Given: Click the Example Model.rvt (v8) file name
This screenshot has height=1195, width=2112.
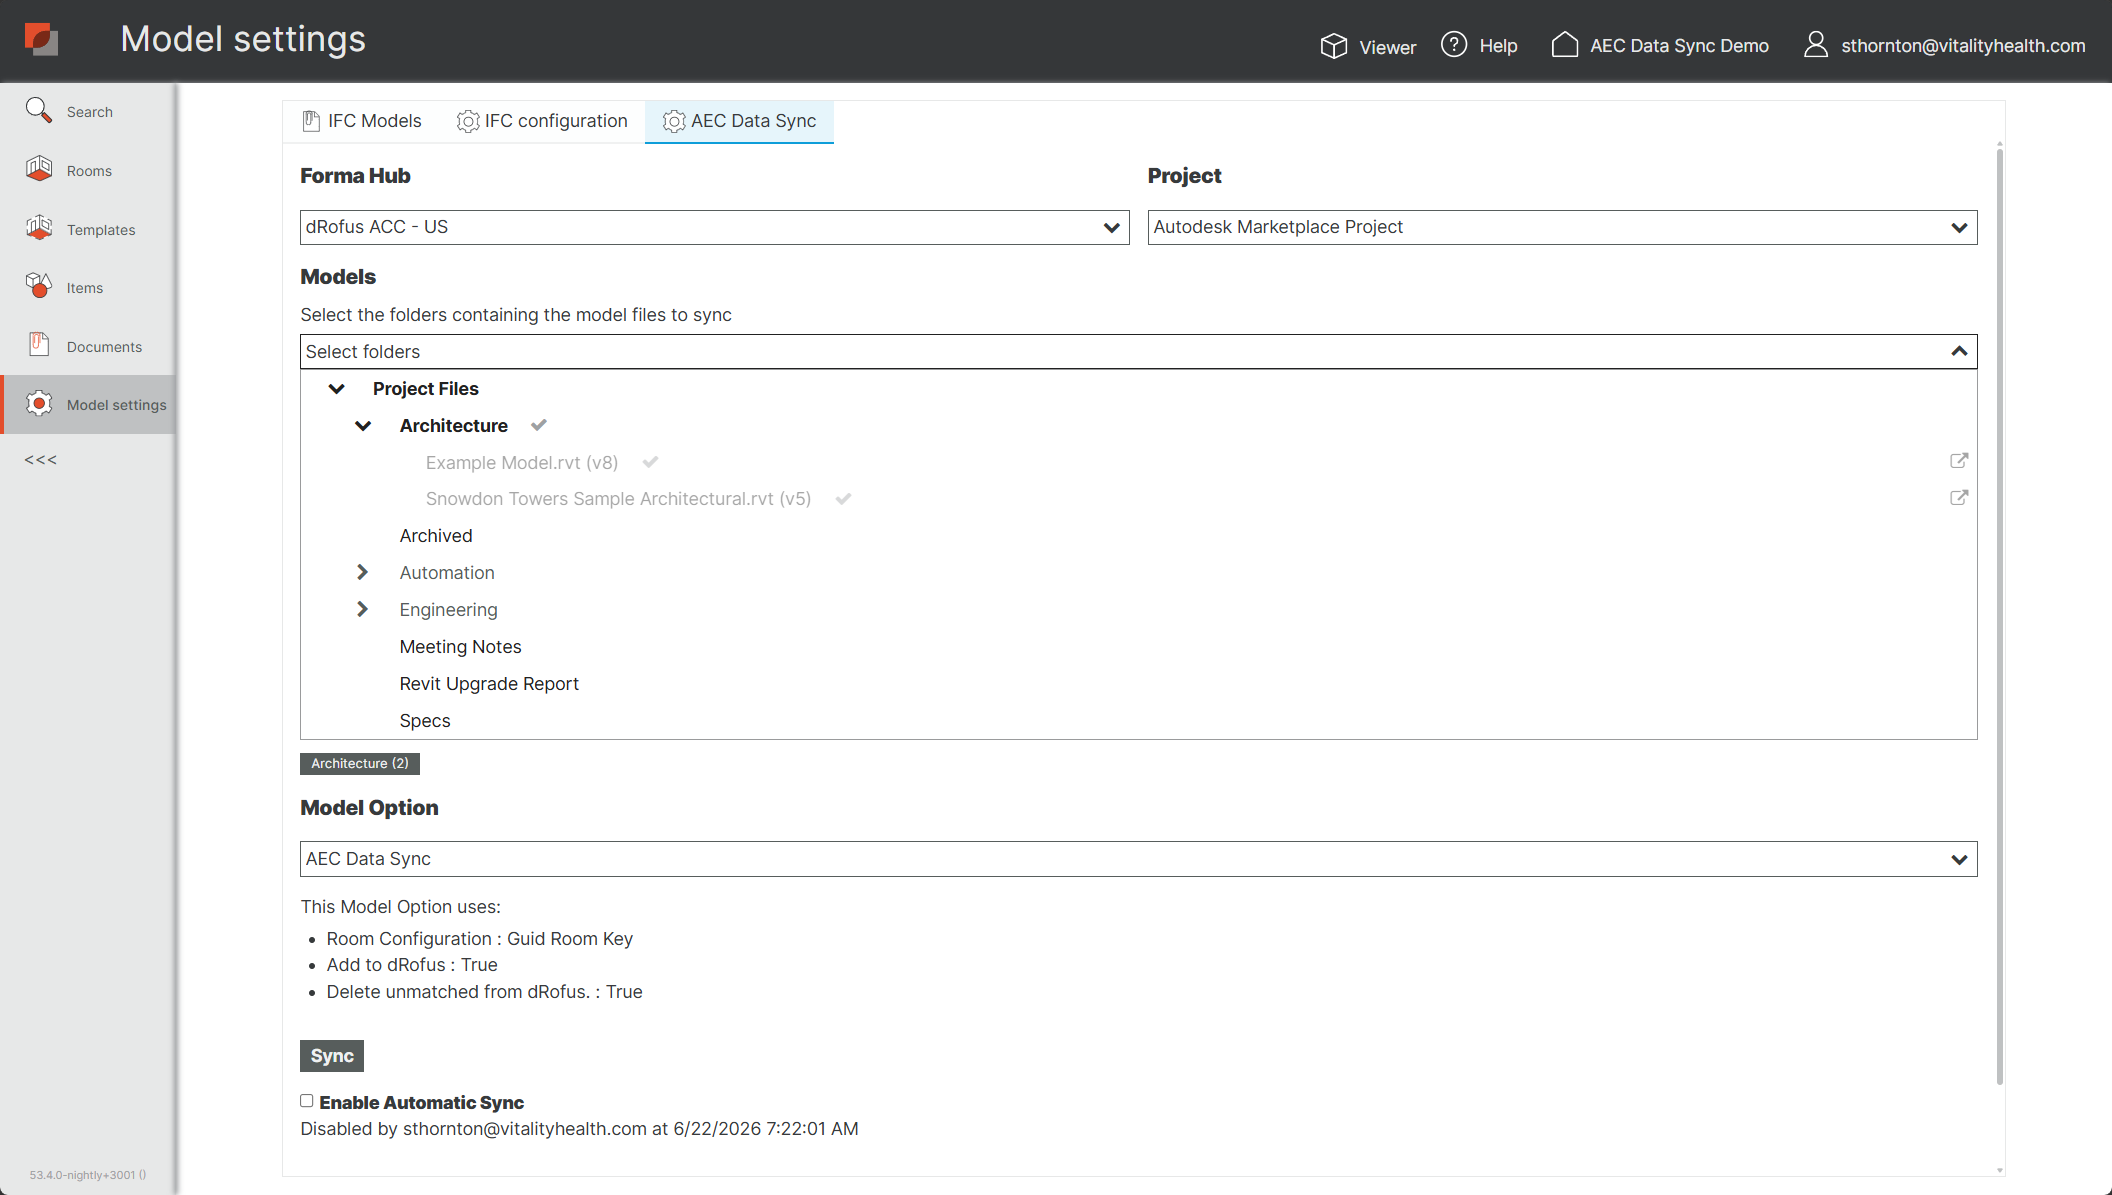Looking at the screenshot, I should [x=522, y=463].
